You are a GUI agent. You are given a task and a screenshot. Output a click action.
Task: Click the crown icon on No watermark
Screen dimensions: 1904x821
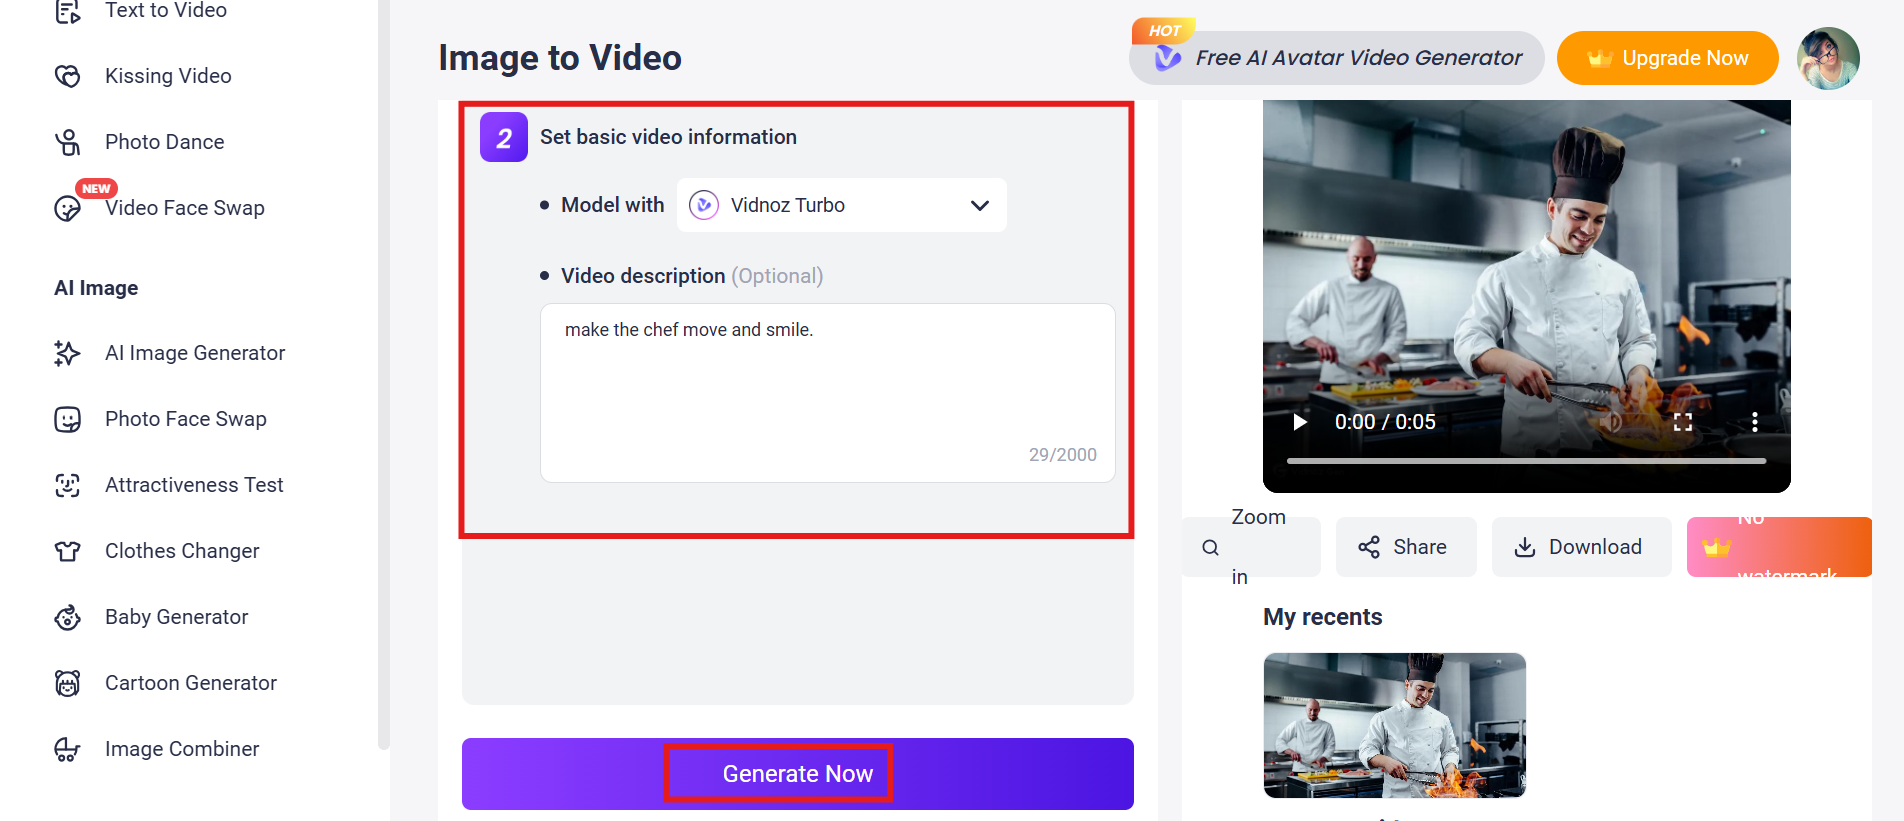[1716, 547]
